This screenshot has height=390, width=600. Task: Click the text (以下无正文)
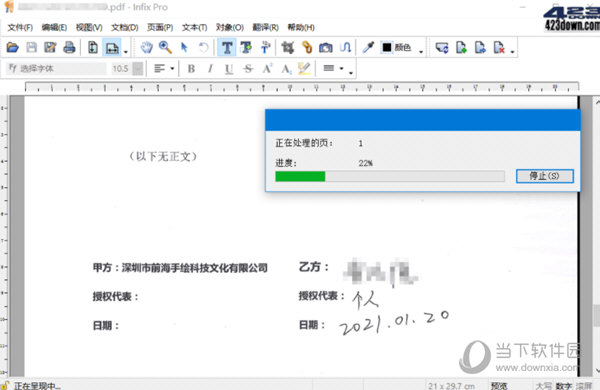tap(163, 156)
